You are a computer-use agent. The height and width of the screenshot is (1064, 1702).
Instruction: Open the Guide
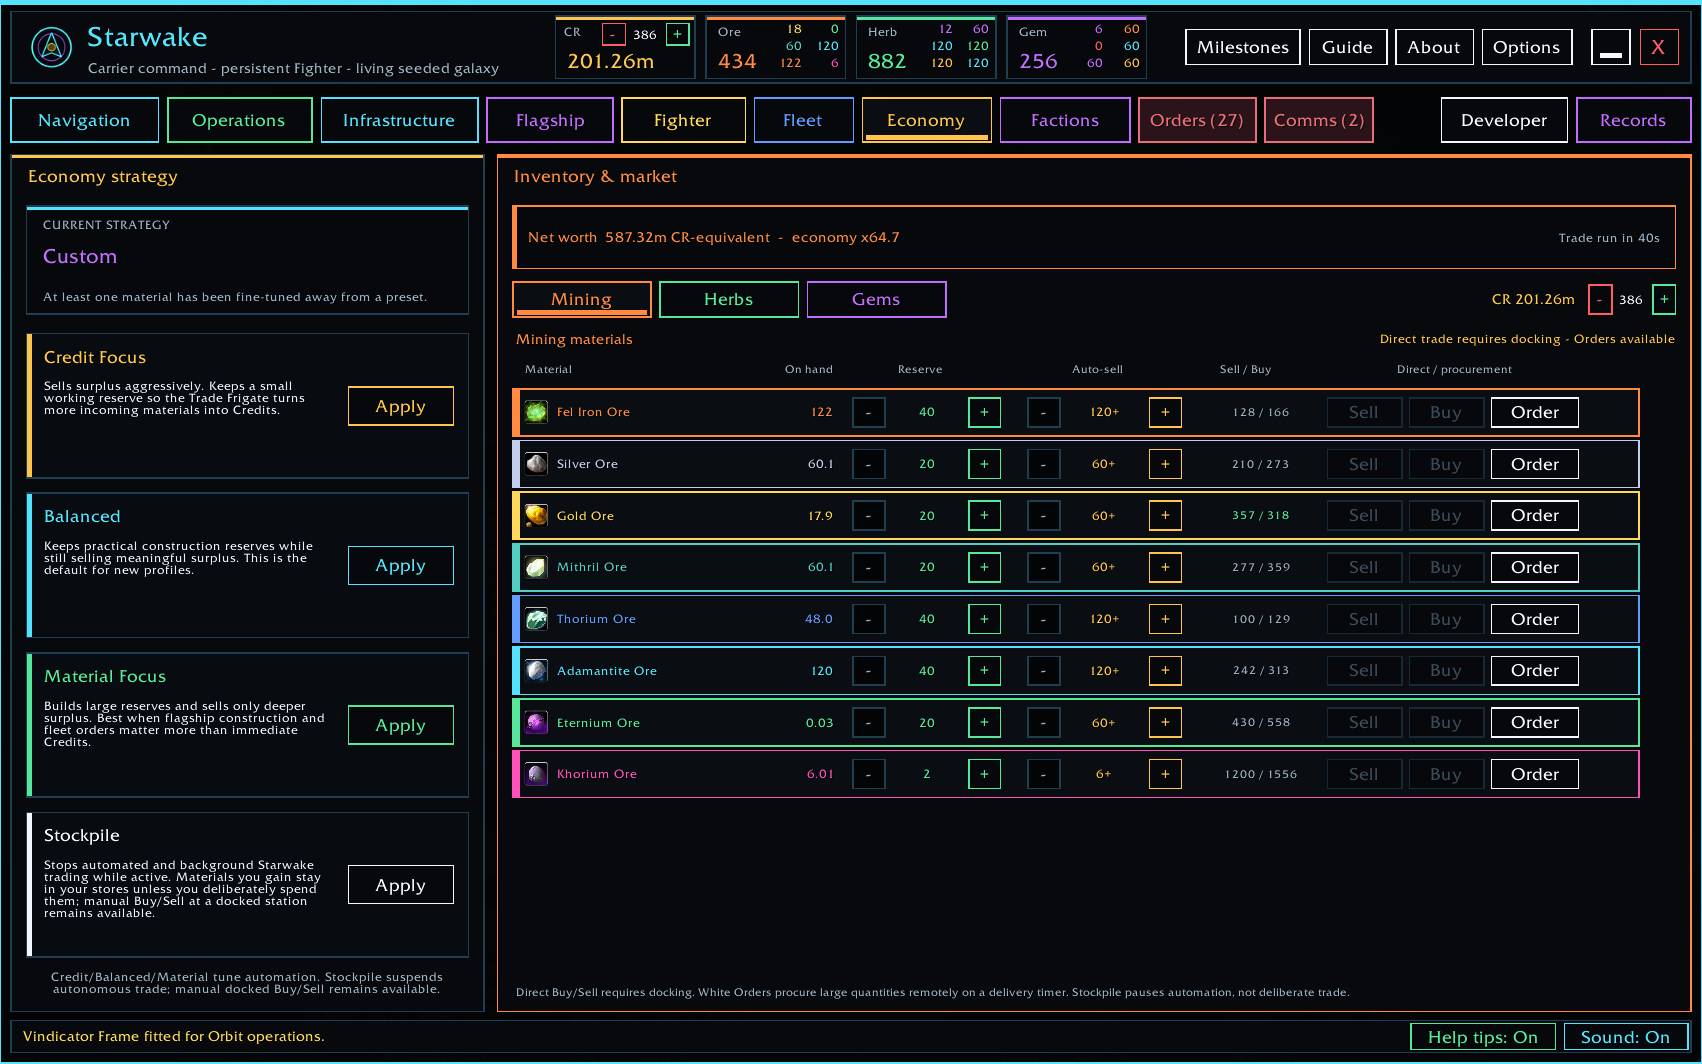pyautogui.click(x=1348, y=47)
